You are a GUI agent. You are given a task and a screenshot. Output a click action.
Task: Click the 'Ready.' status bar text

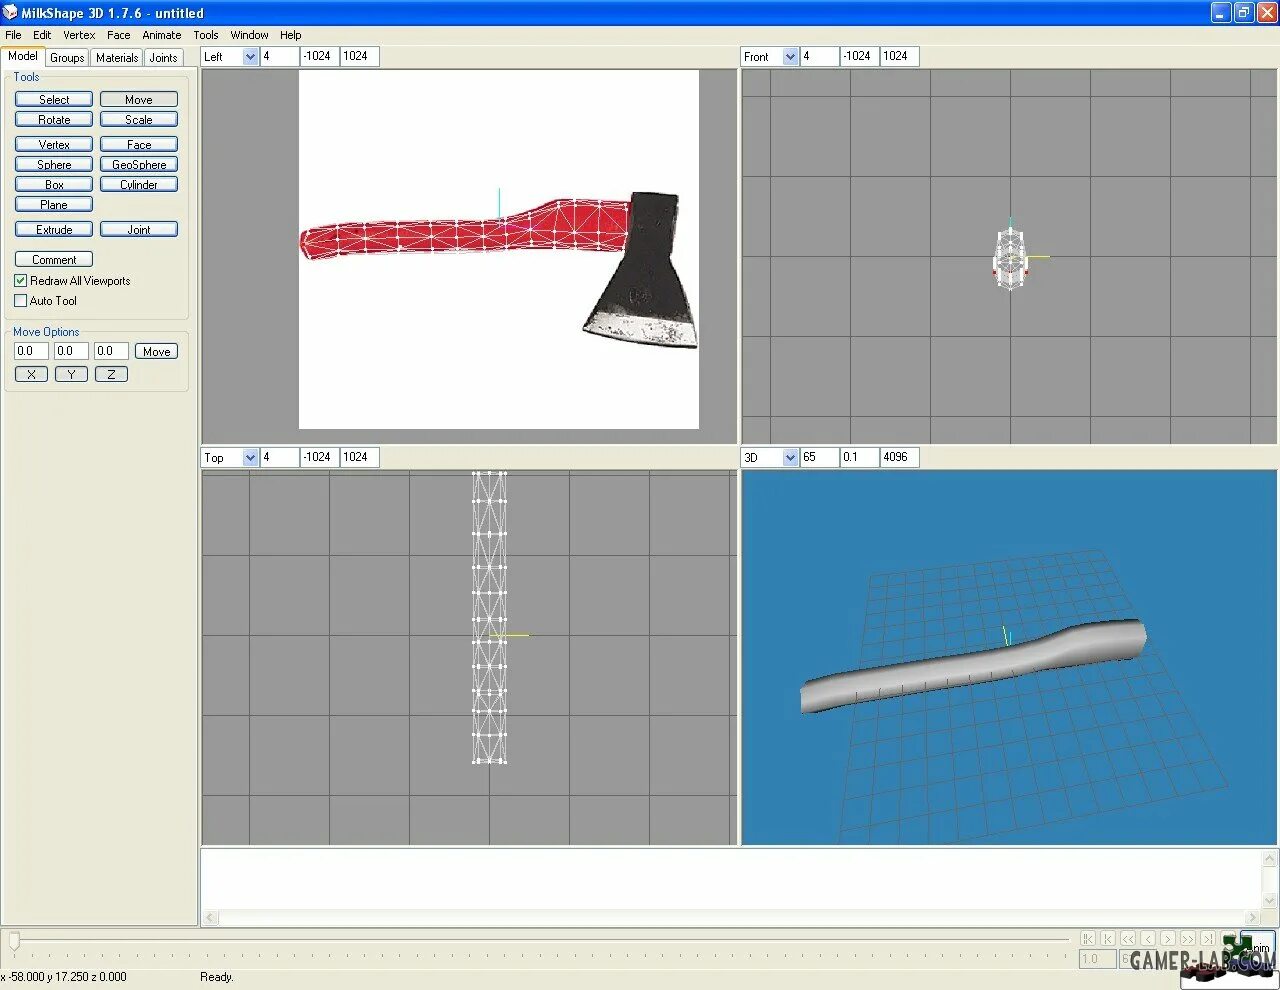[216, 977]
